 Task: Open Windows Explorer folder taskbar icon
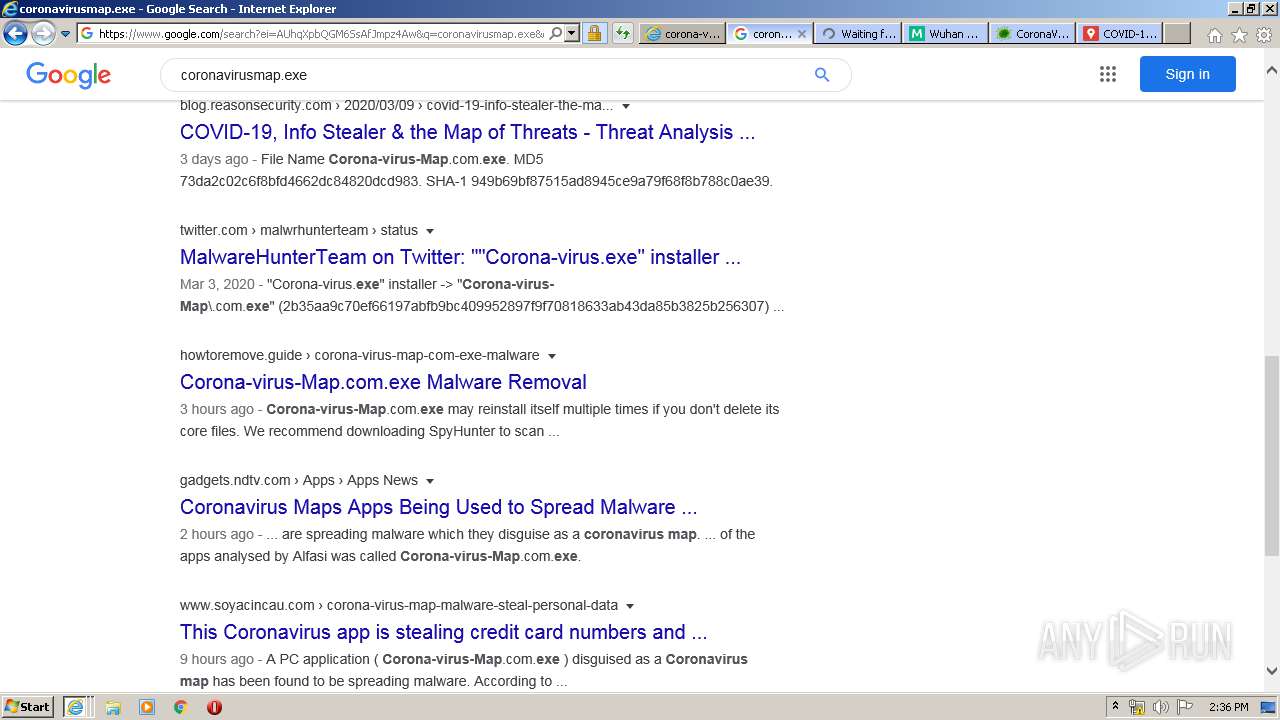tap(113, 707)
